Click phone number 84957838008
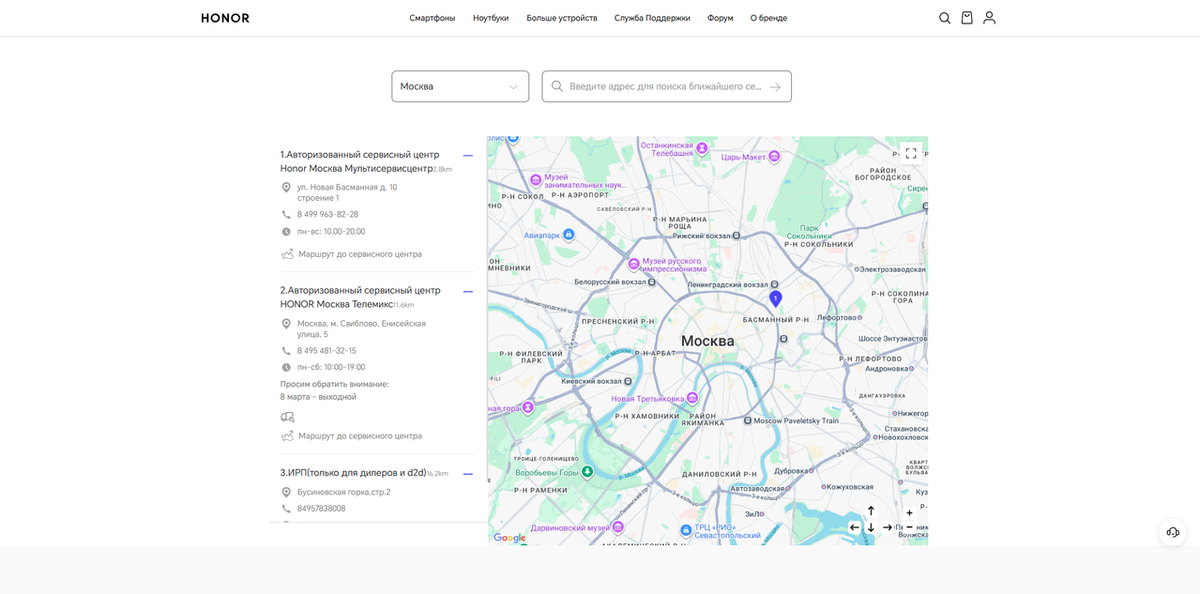 point(321,508)
